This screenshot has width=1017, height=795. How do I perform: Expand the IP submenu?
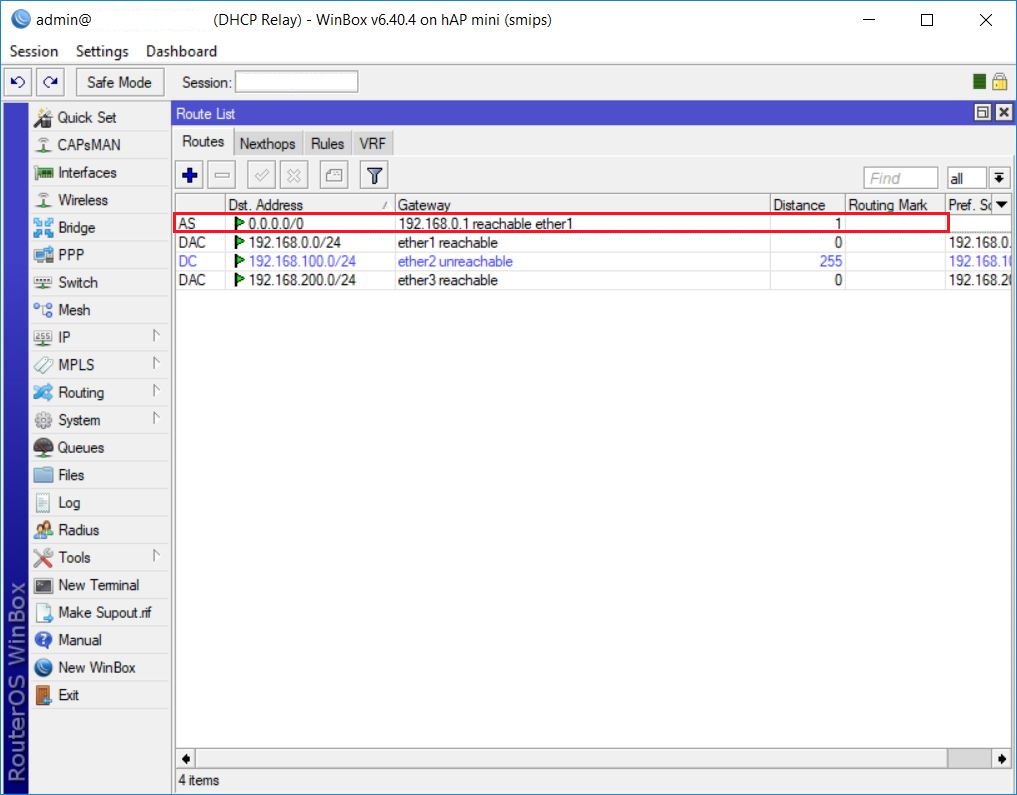coord(99,337)
